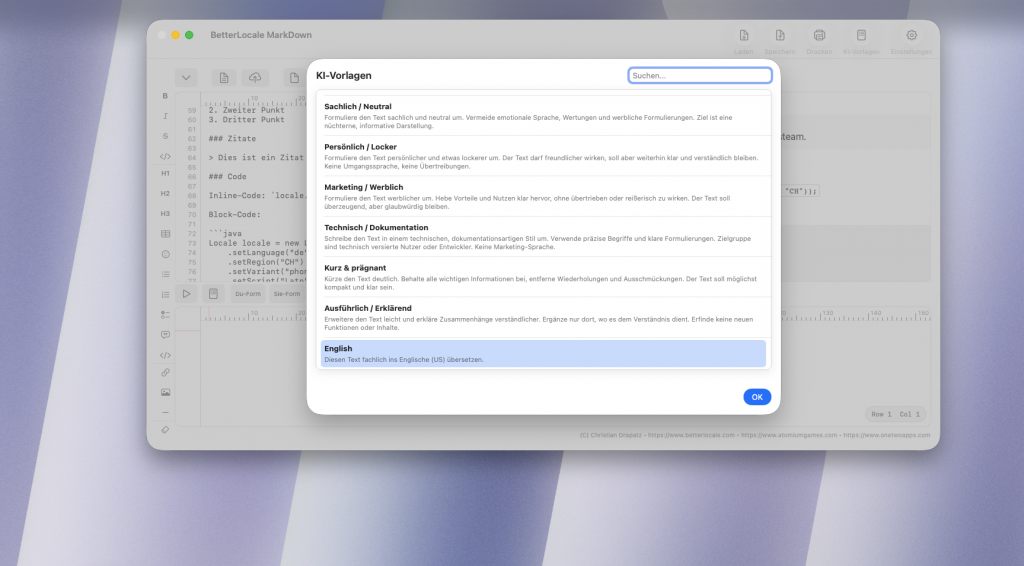This screenshot has width=1024, height=566.
Task: Expand the chevron dropdown above editor
Action: pos(186,78)
